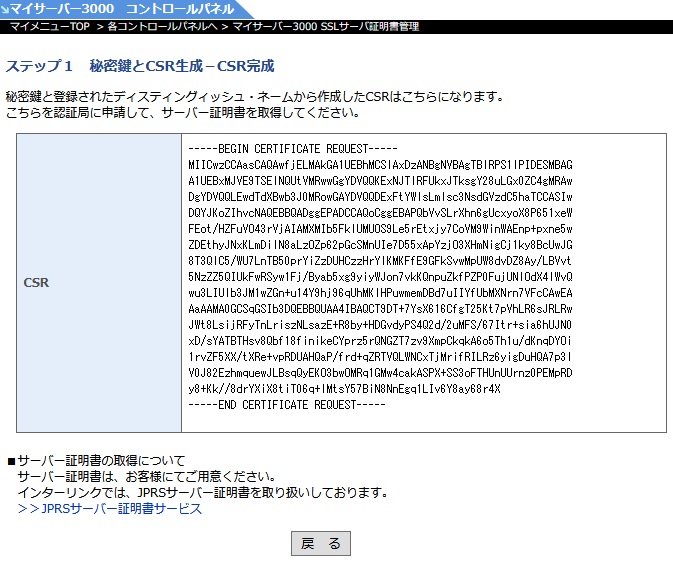Click the BEGIN CERTIFICATE REQUEST line
This screenshot has height=564, width=673.
[278, 148]
